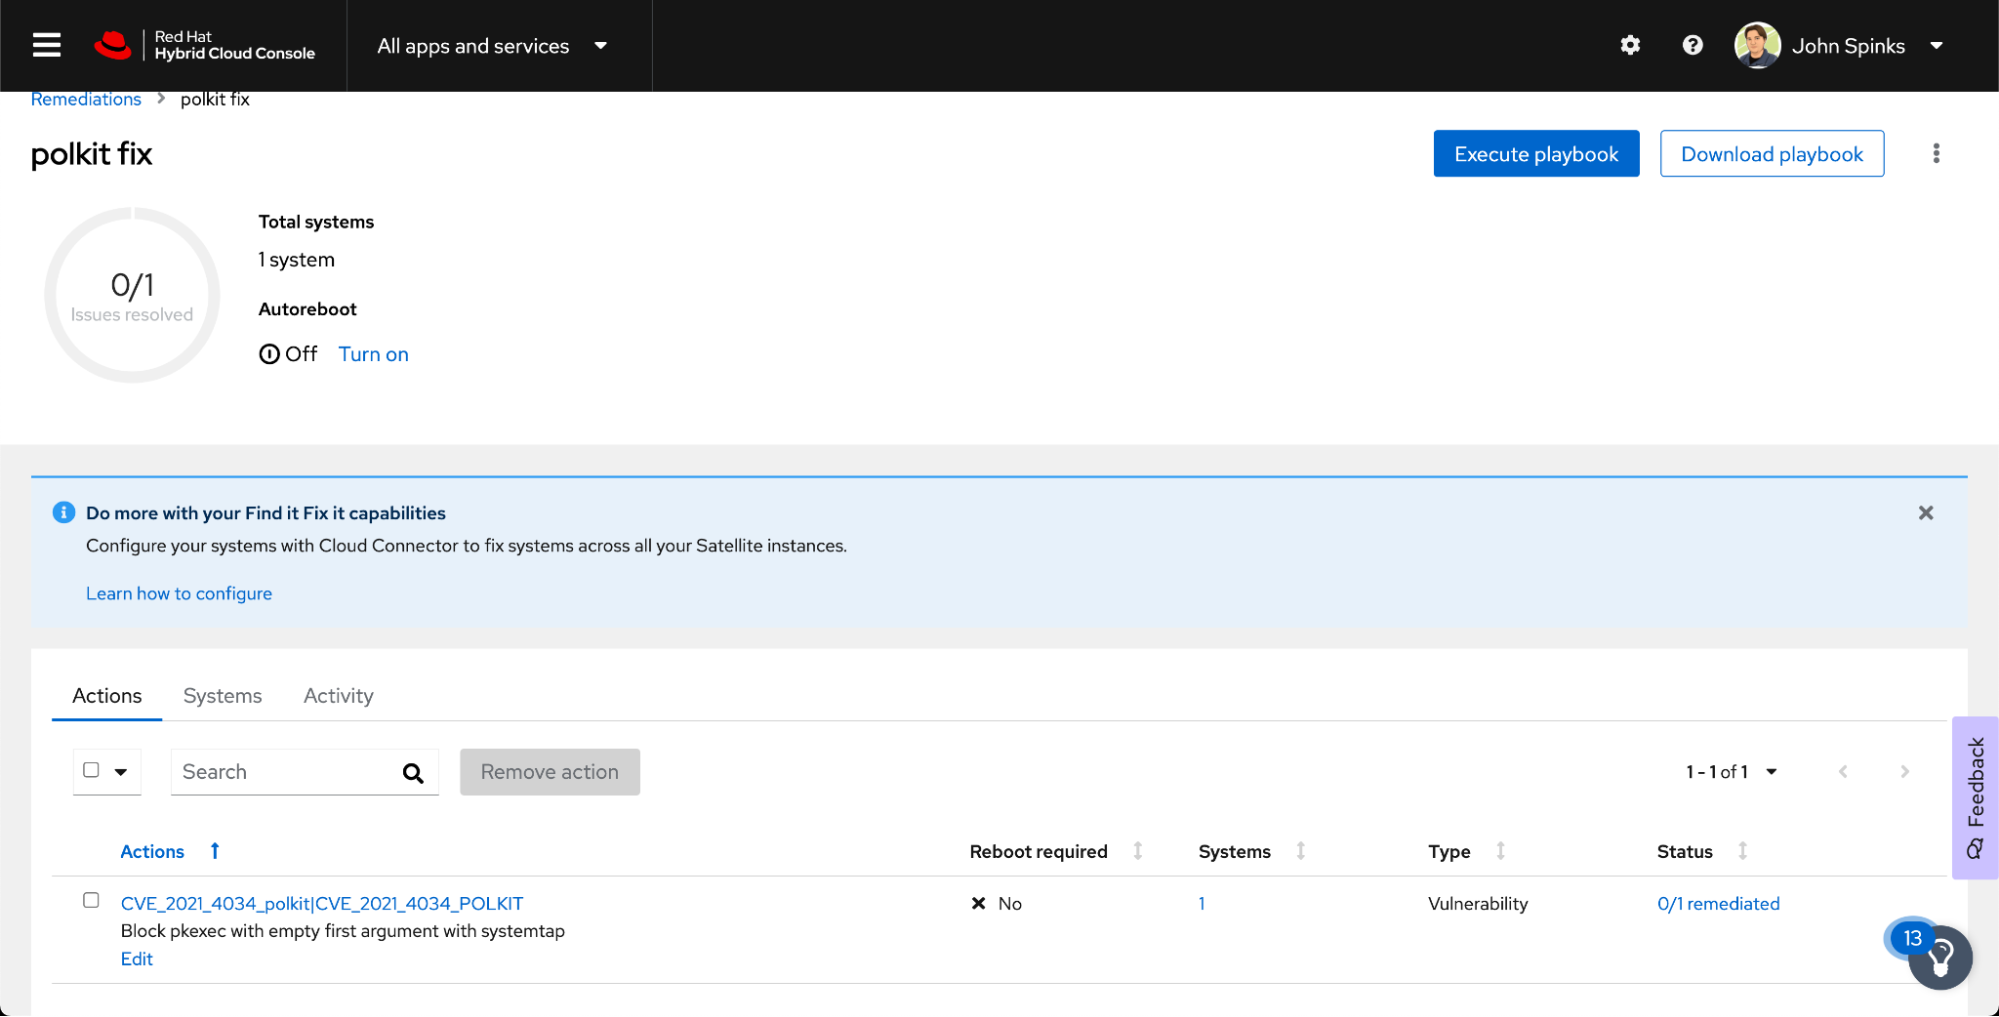This screenshot has height=1017, width=1999.
Task: Sort table by Status column icon
Action: [1742, 851]
